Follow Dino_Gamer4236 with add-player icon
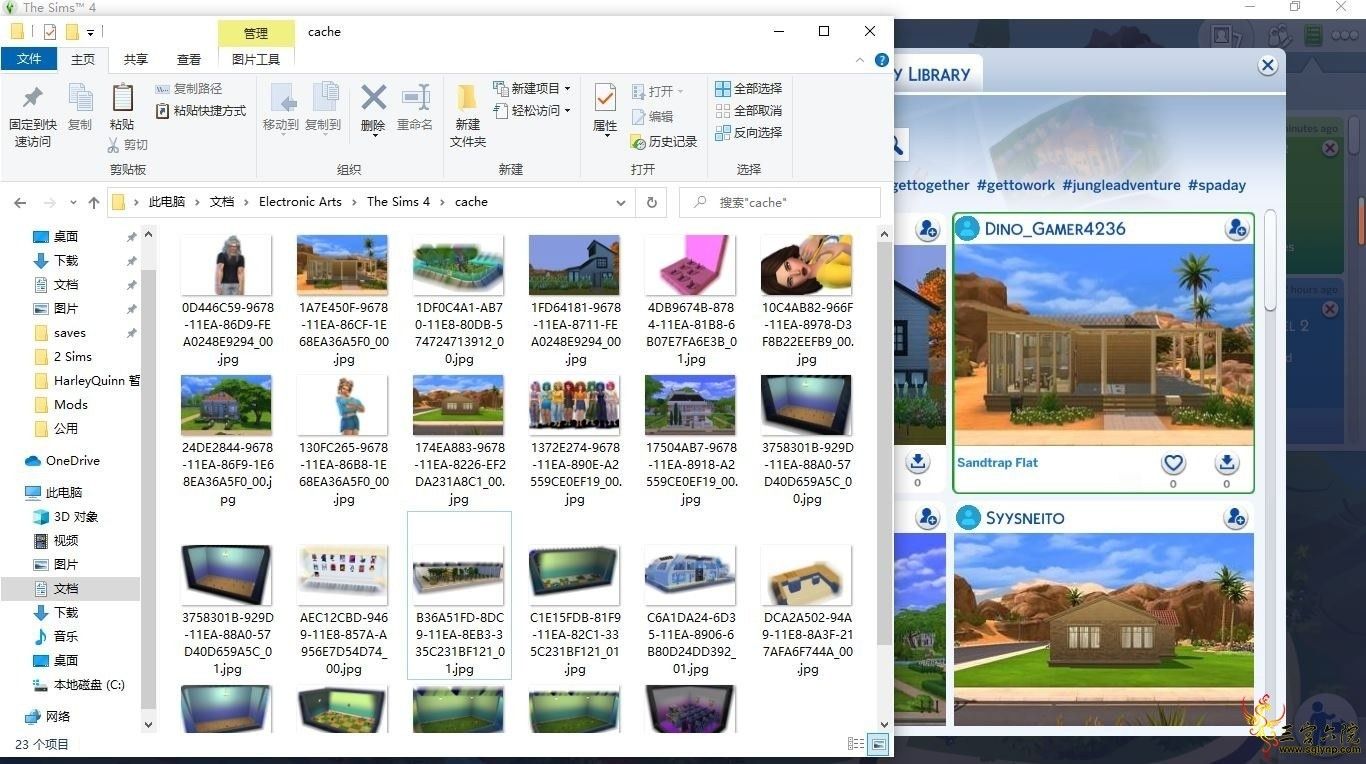Viewport: 1366px width, 764px height. [1237, 229]
